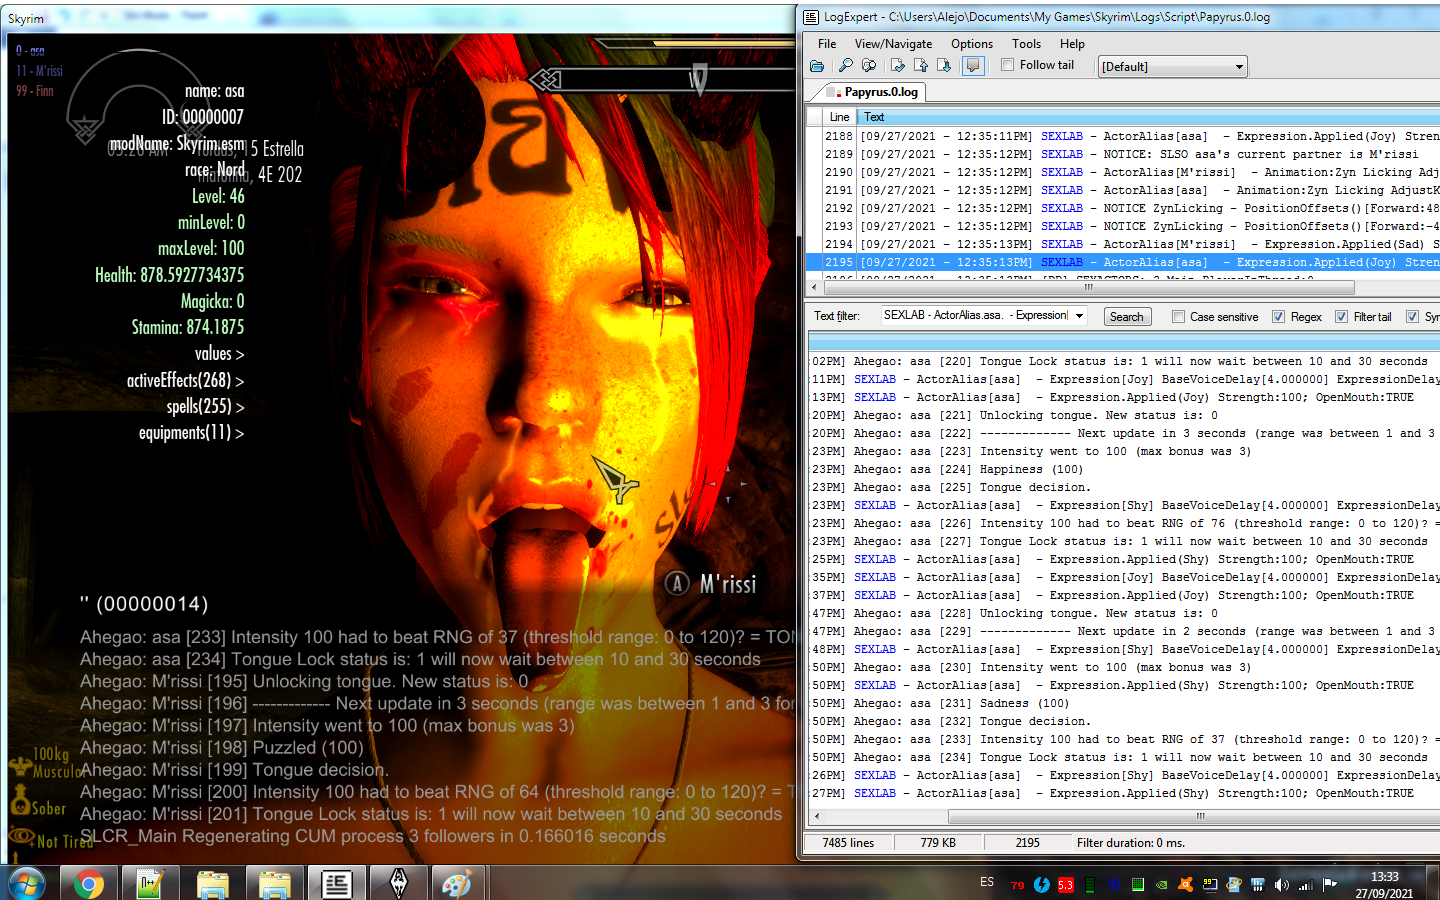This screenshot has height=900, width=1440.
Task: Toggle Case sensitive filter option
Action: 1178,317
